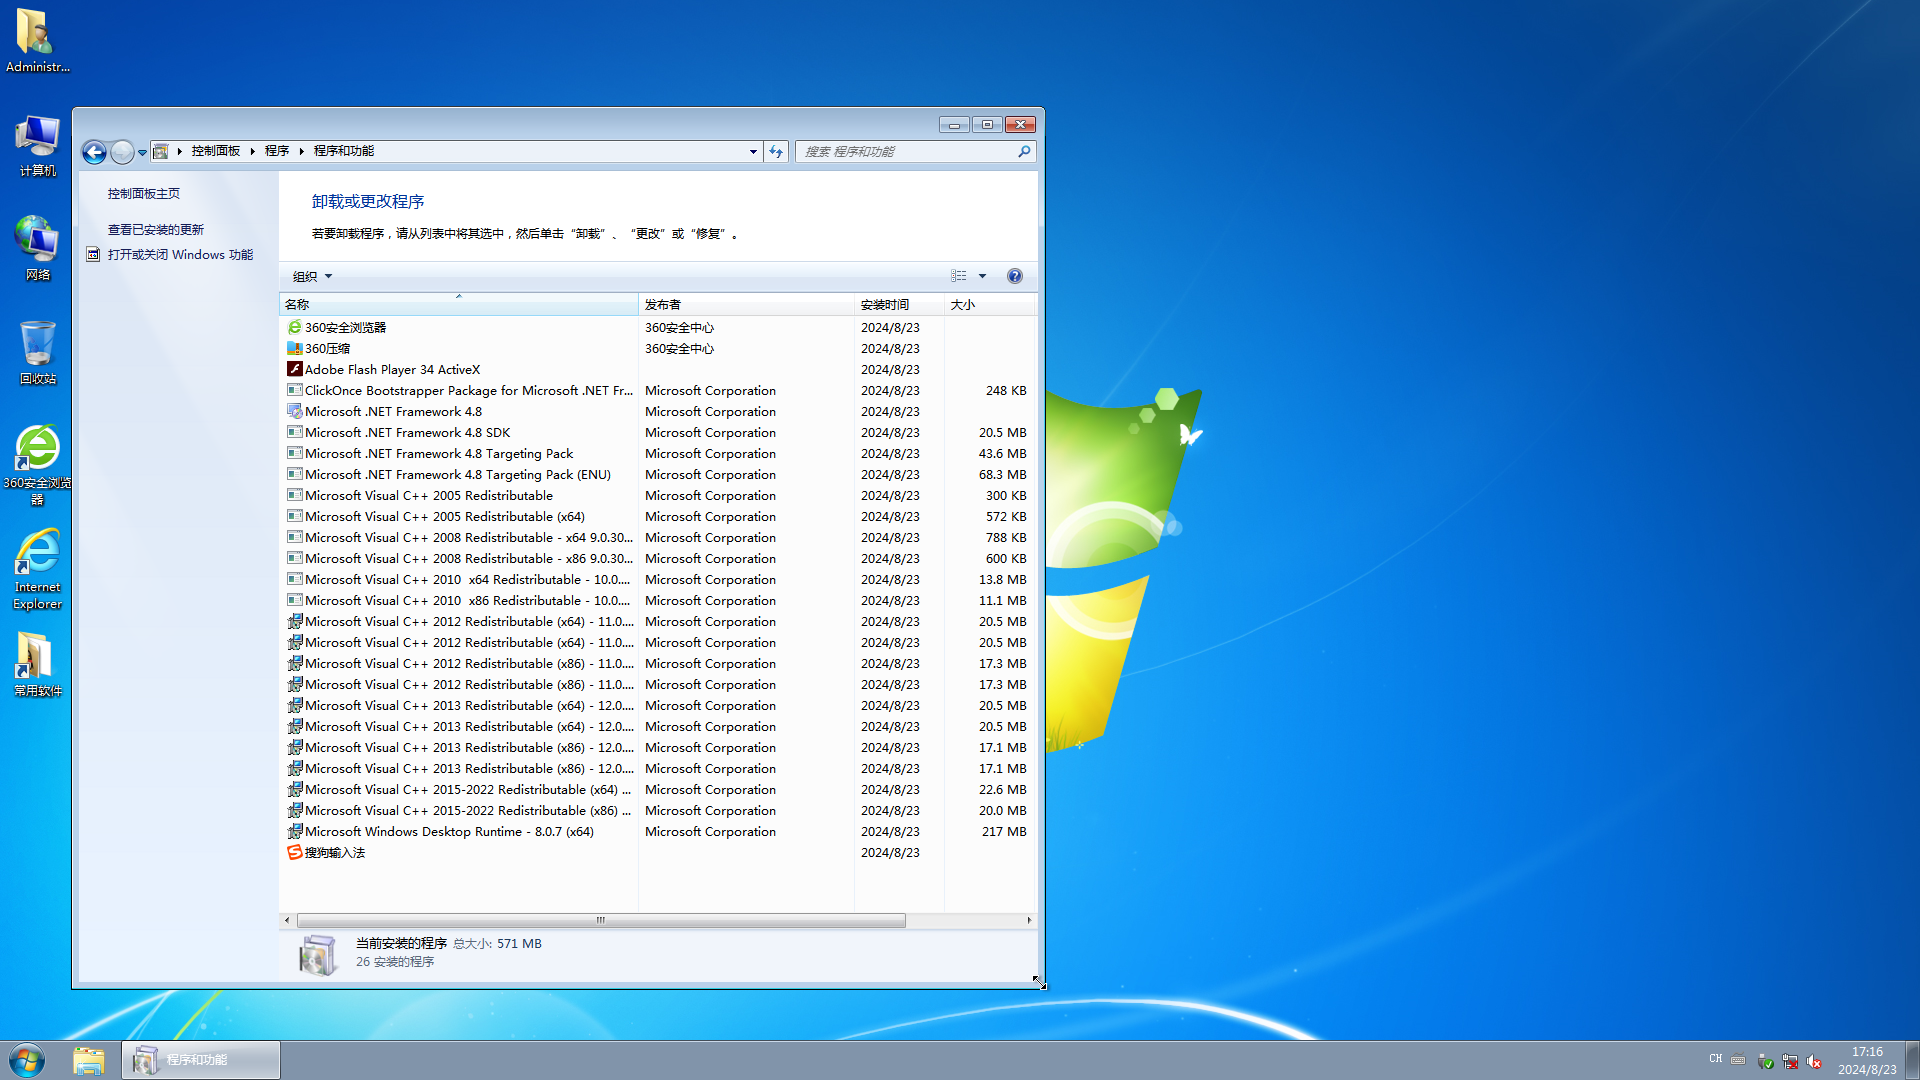Viewport: 1920px width, 1080px height.
Task: Expand arrow after 控制面板 in breadcrumb
Action: (252, 151)
